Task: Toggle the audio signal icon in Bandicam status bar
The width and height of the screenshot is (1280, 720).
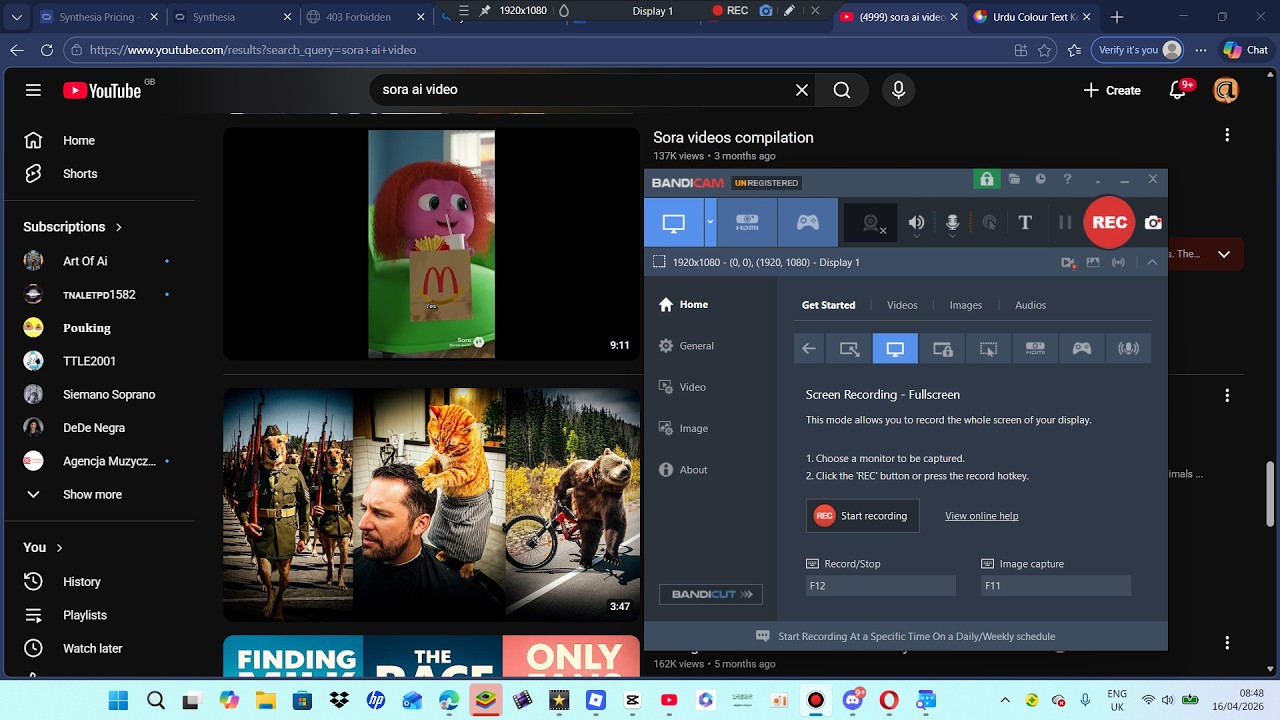Action: pyautogui.click(x=1118, y=262)
